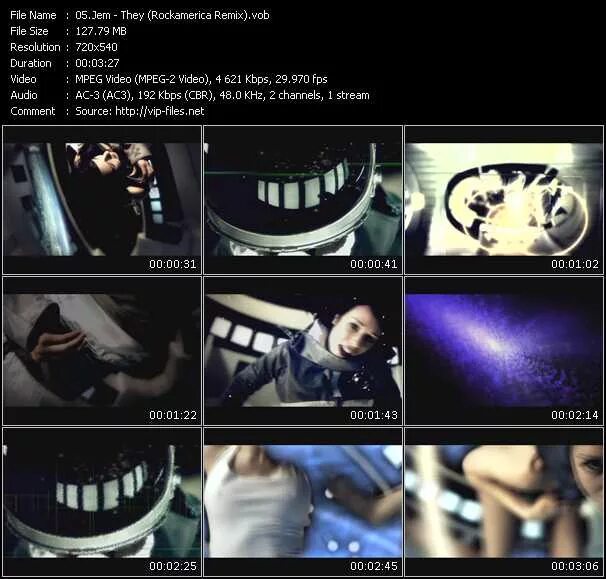The height and width of the screenshot is (579, 606).
Task: Select the file size value '127.79 MB'
Action: pos(101,31)
